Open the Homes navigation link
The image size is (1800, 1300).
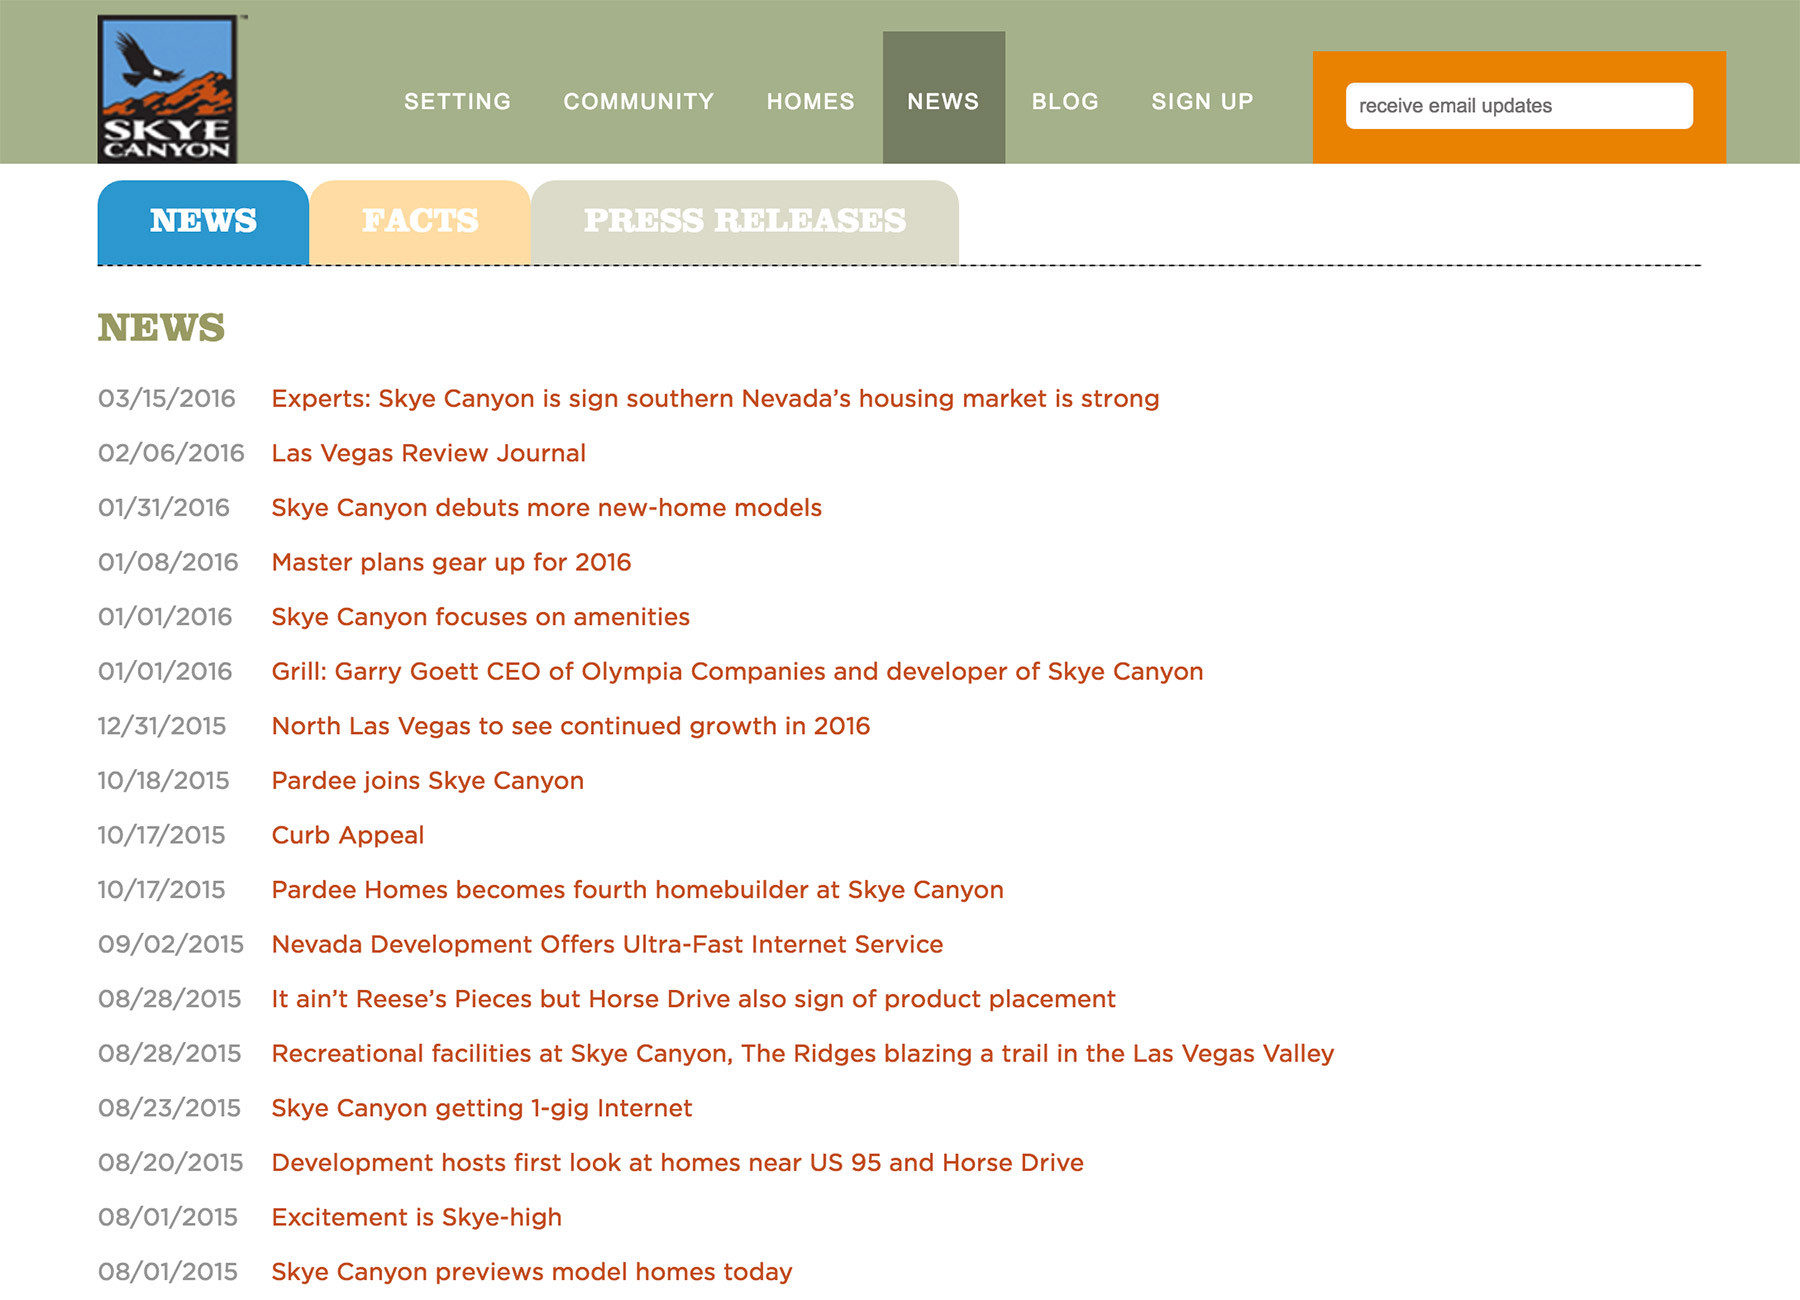point(810,102)
